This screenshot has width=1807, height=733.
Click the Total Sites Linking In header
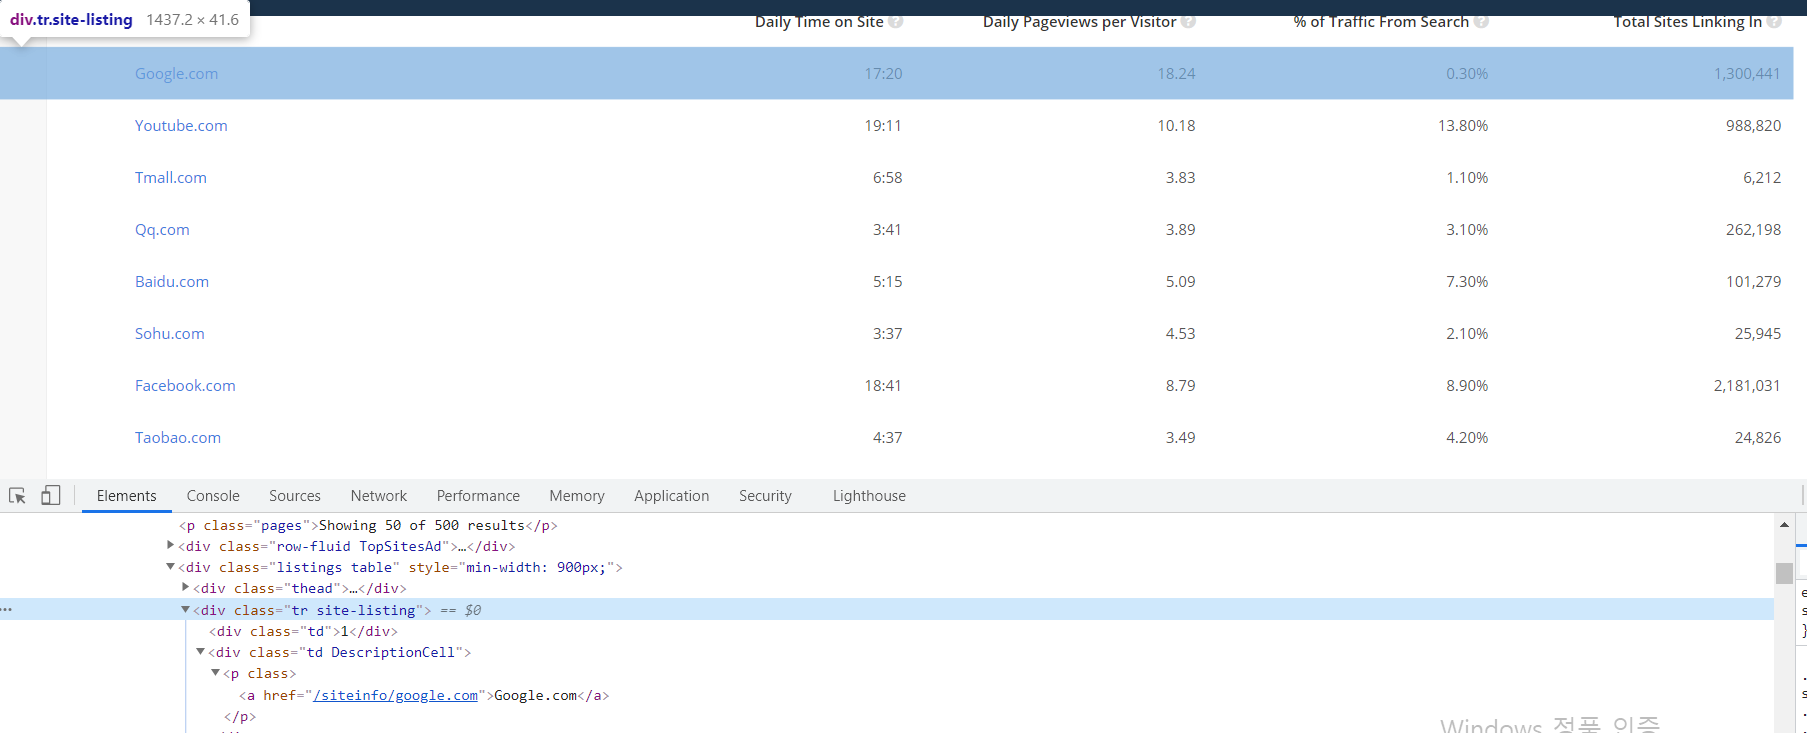pyautogui.click(x=1687, y=22)
